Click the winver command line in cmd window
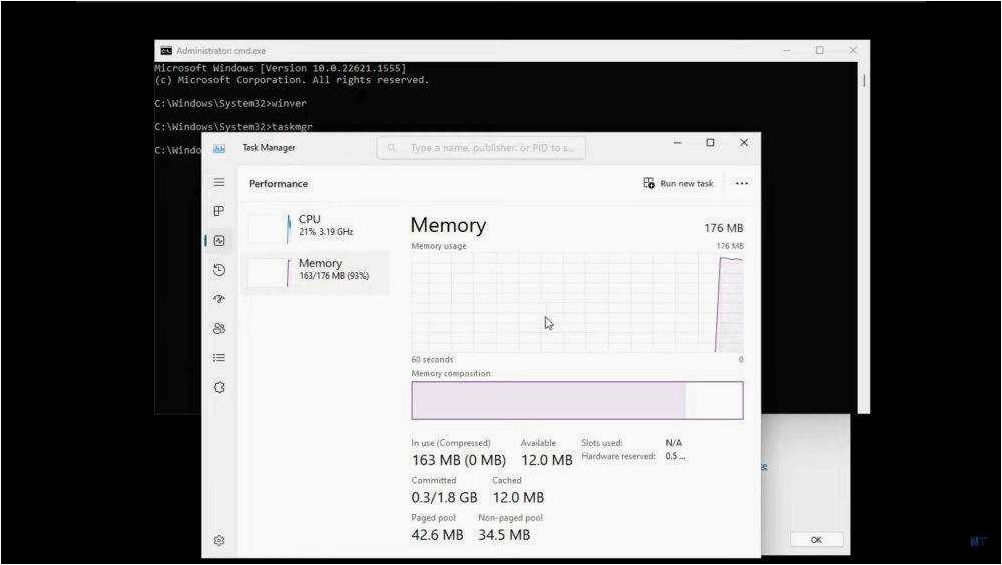The height and width of the screenshot is (565, 1002). pyautogui.click(x=230, y=104)
